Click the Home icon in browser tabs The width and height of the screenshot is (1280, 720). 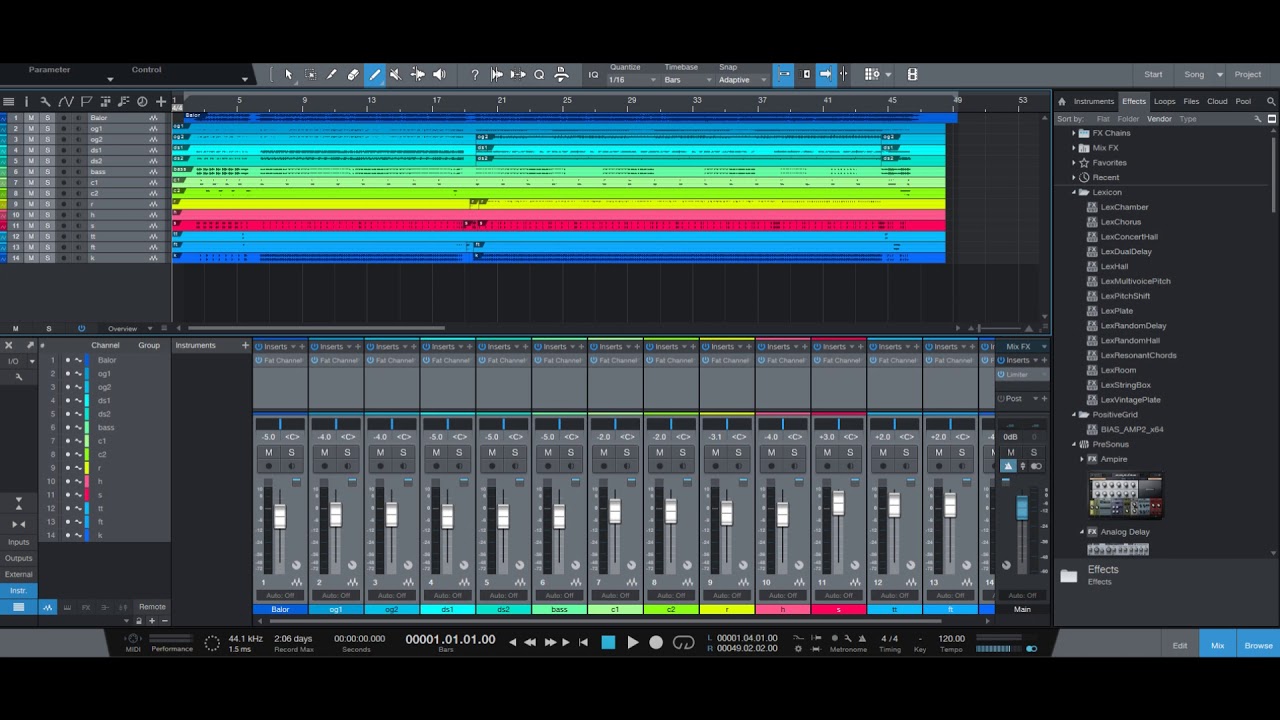[x=1061, y=101]
